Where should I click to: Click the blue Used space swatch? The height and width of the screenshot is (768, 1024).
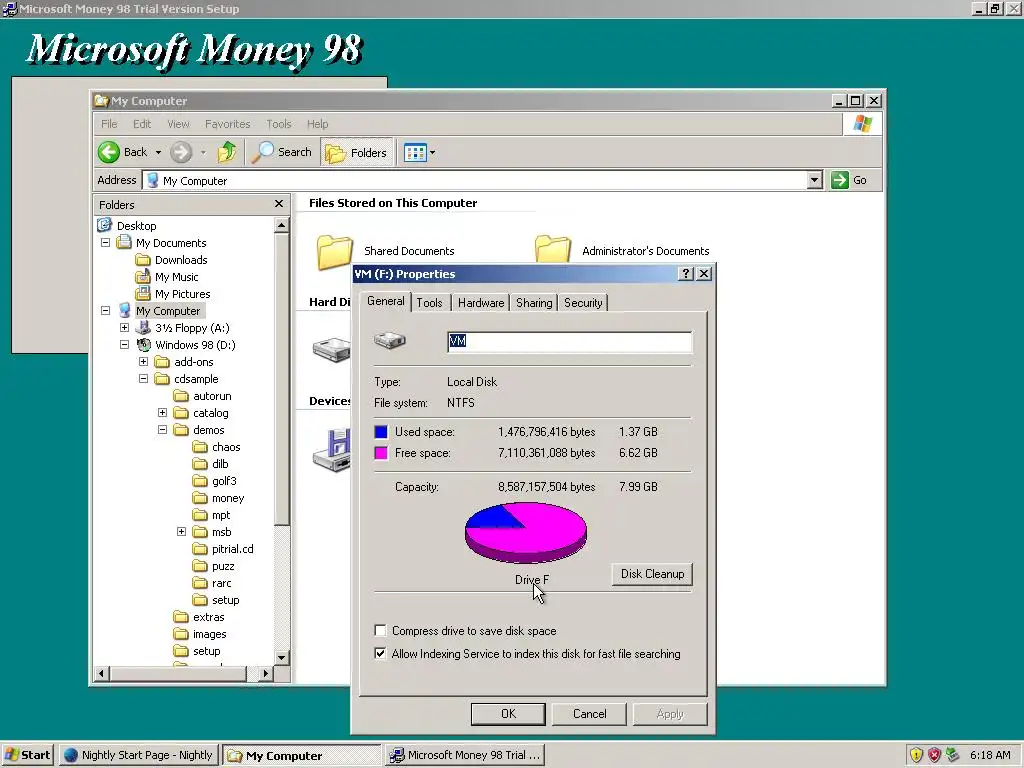pos(381,432)
